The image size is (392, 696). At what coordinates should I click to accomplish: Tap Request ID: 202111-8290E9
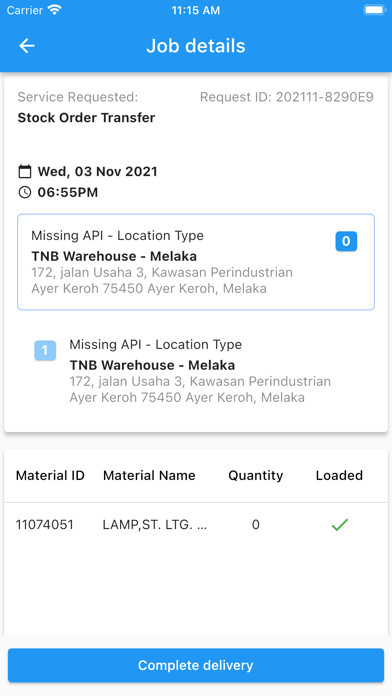click(x=287, y=97)
